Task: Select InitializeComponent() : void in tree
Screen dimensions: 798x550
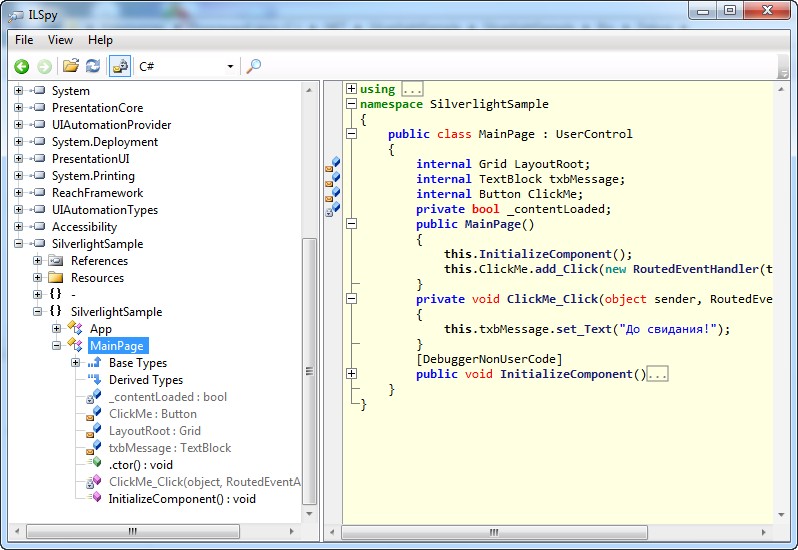Action: (x=182, y=499)
